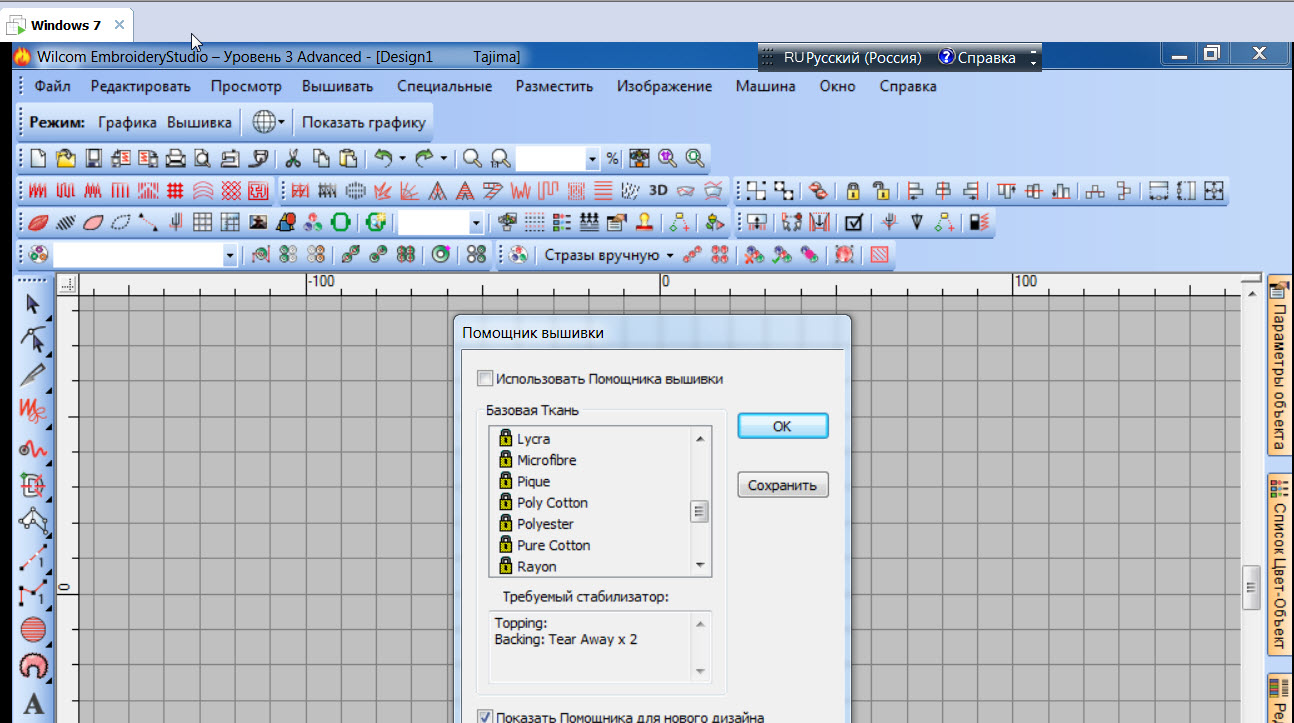Click the Сохранить button
This screenshot has height=723, width=1294.
pos(783,486)
